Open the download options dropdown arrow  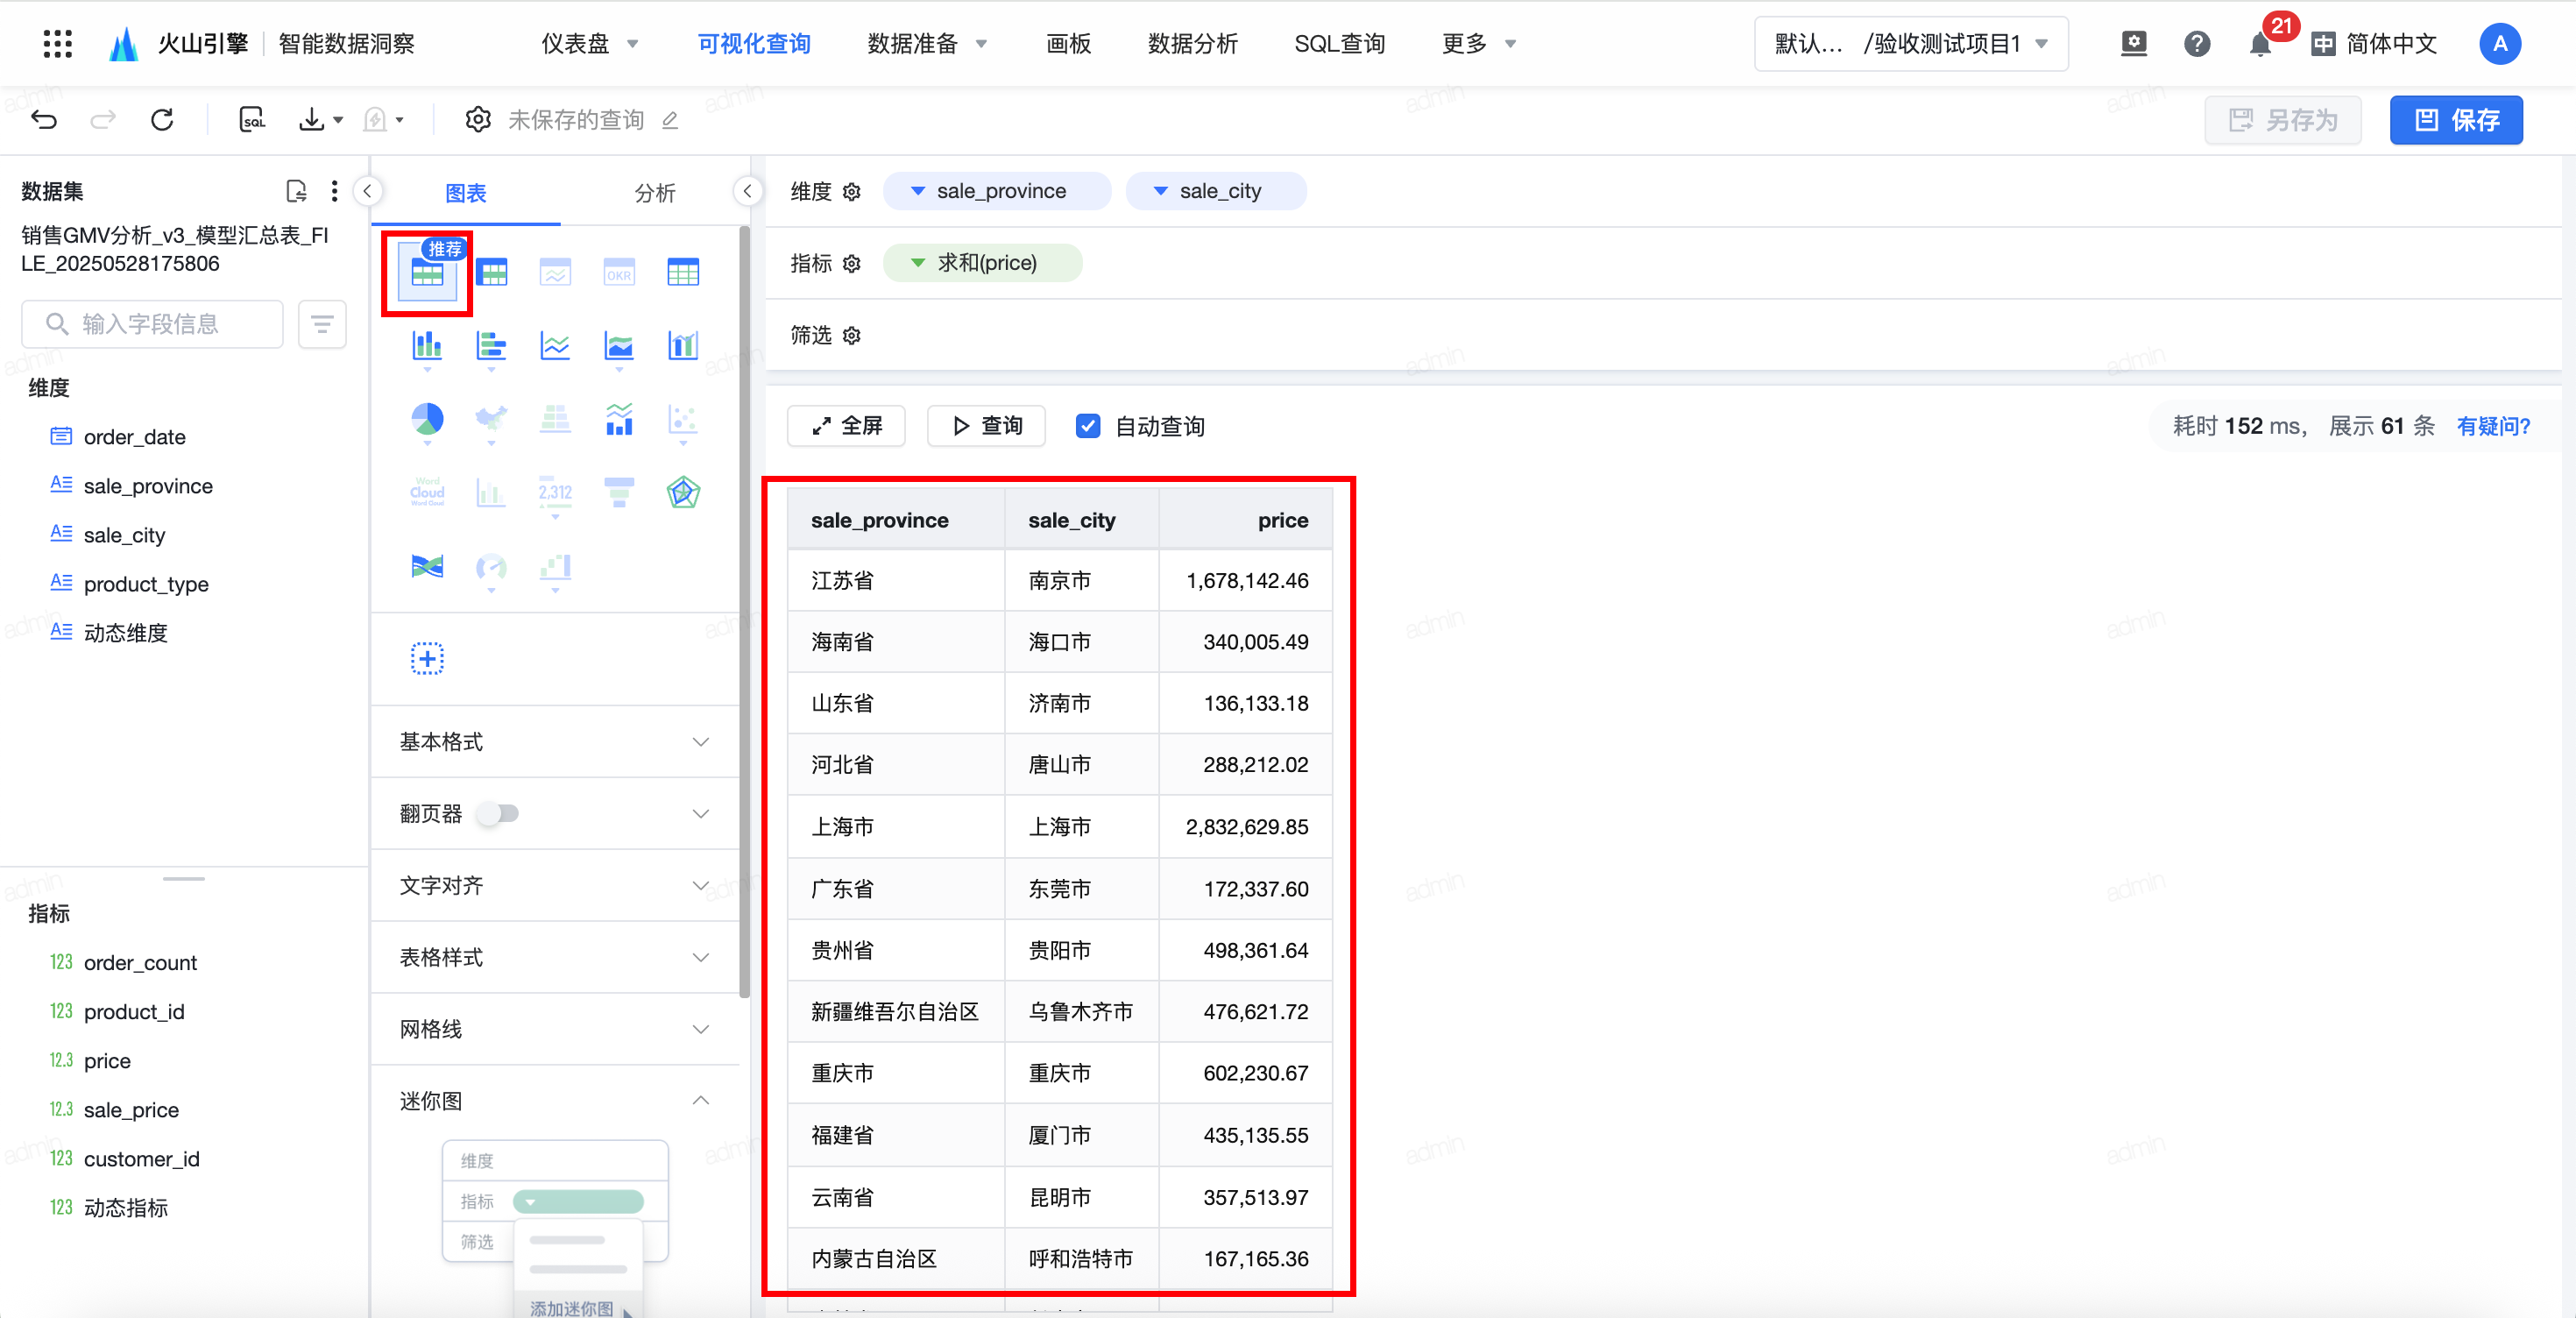coord(338,121)
